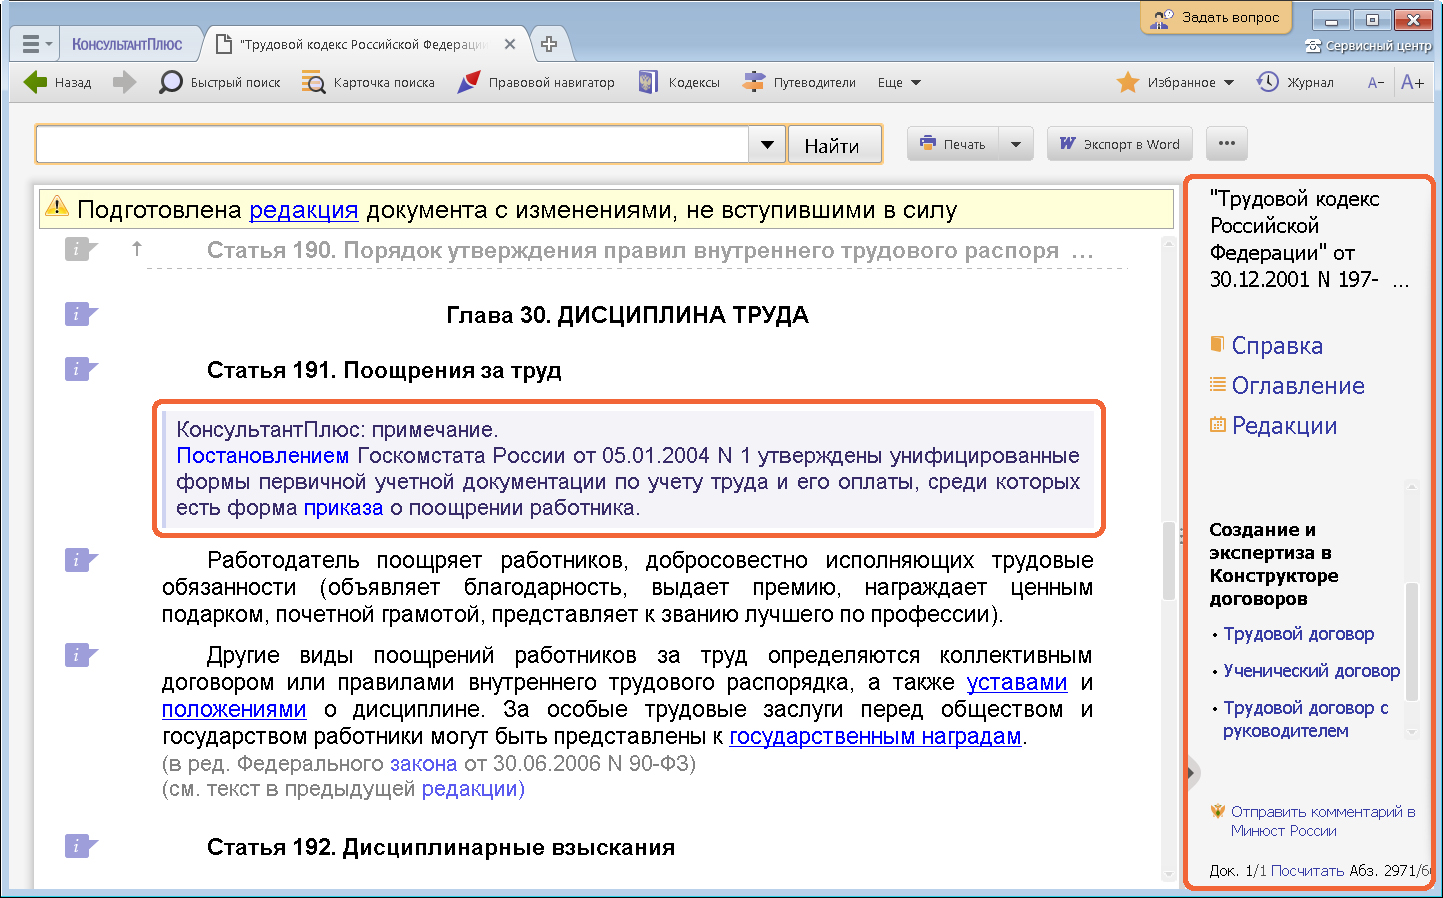Expand the Еще dropdown menu
This screenshot has width=1443, height=898.
pyautogui.click(x=899, y=82)
